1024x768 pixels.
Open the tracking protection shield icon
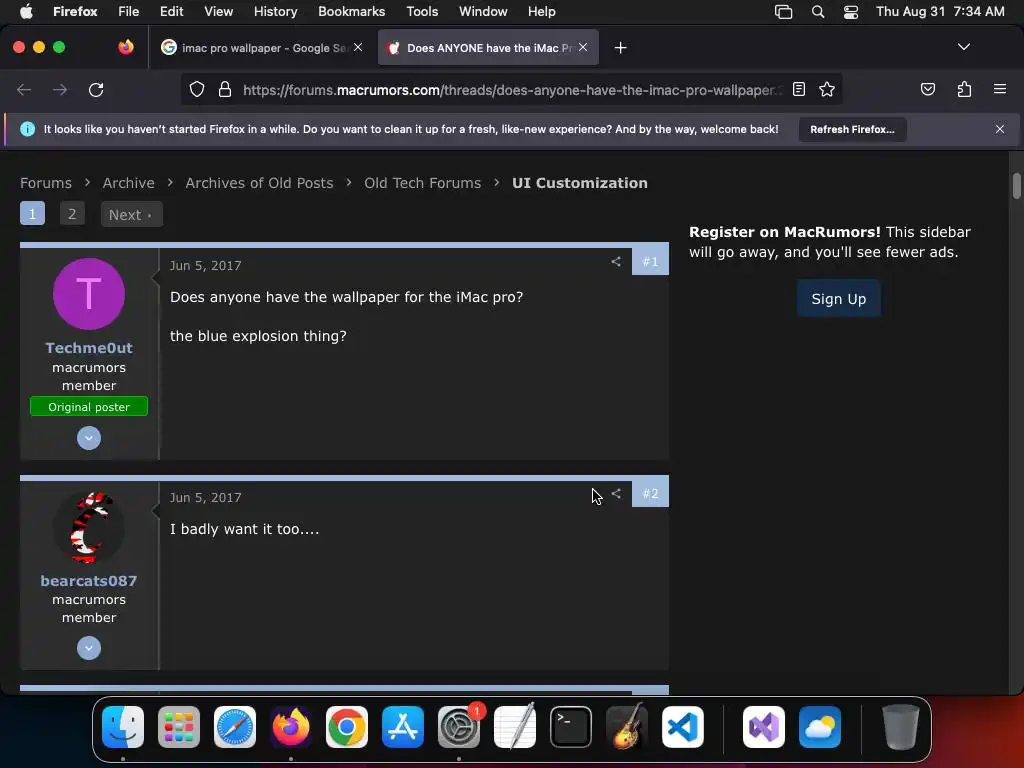(197, 89)
